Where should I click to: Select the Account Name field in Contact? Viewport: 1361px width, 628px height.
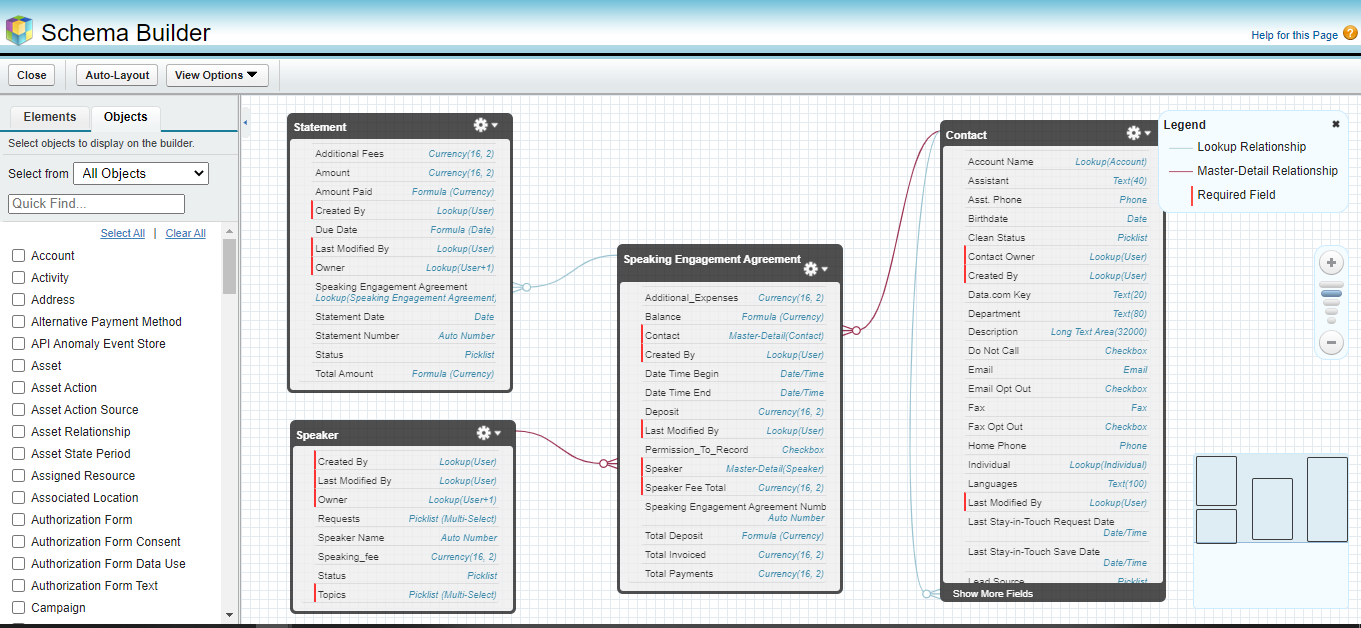(1057, 162)
